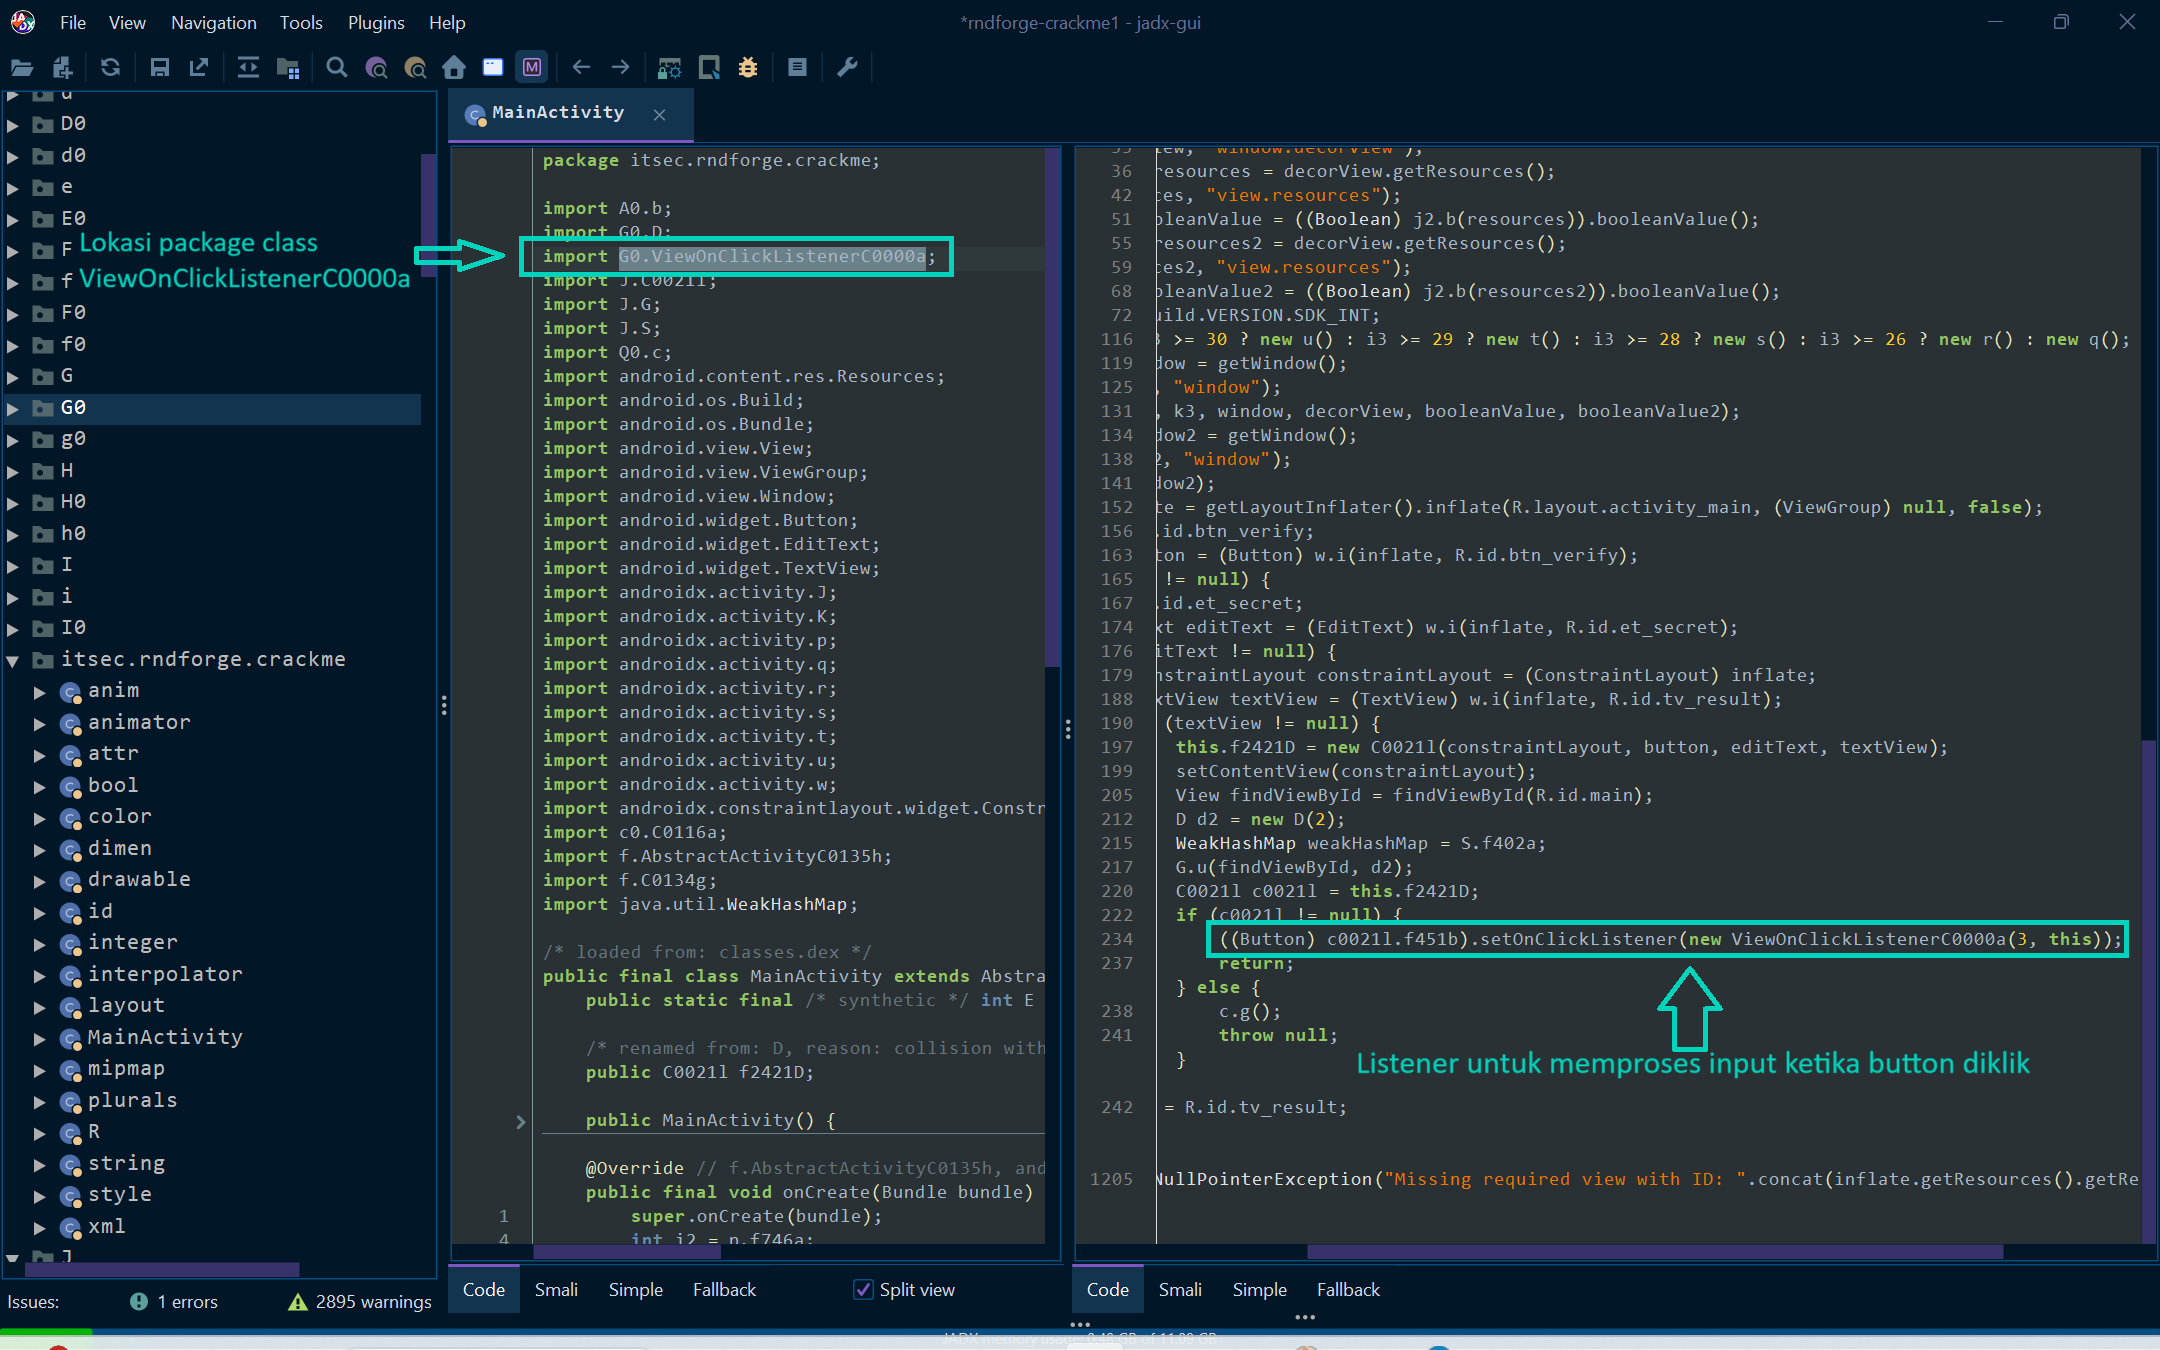Collapse the itsec.rndforge.crackme package
Image resolution: width=2160 pixels, height=1350 pixels.
coord(13,660)
